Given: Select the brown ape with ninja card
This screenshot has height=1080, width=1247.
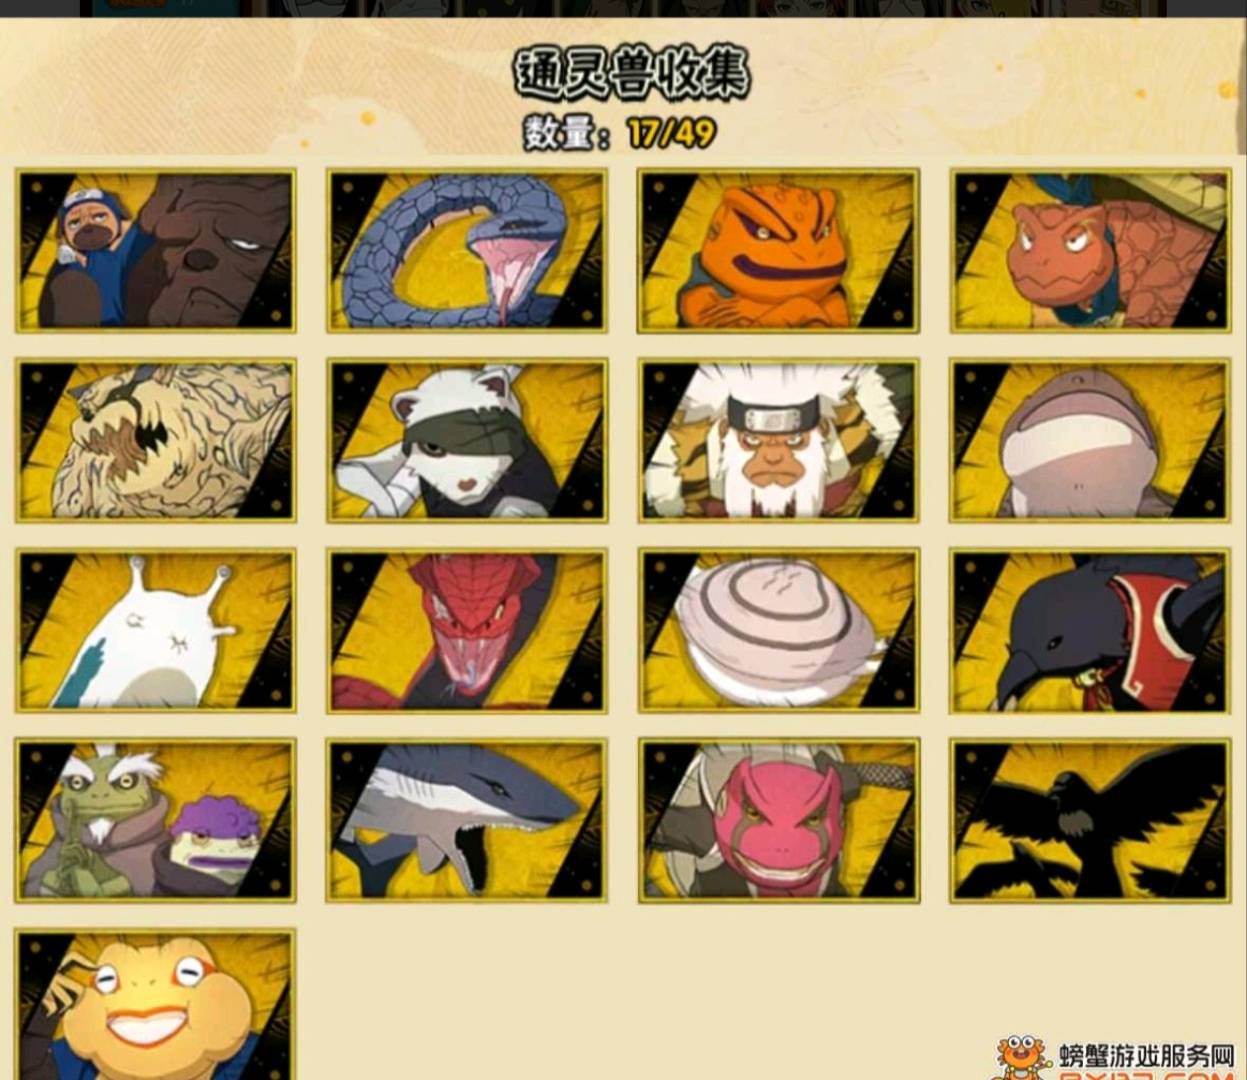Looking at the screenshot, I should point(156,251).
